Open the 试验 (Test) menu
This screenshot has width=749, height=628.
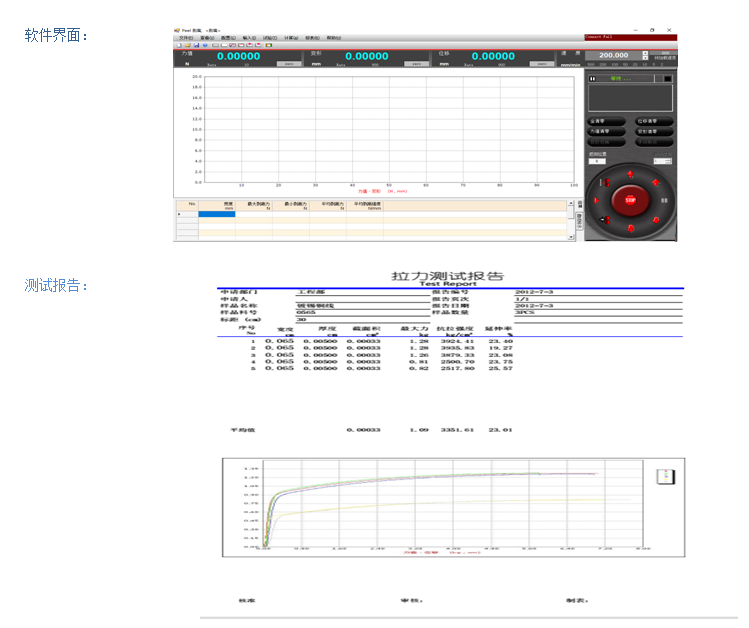270,38
